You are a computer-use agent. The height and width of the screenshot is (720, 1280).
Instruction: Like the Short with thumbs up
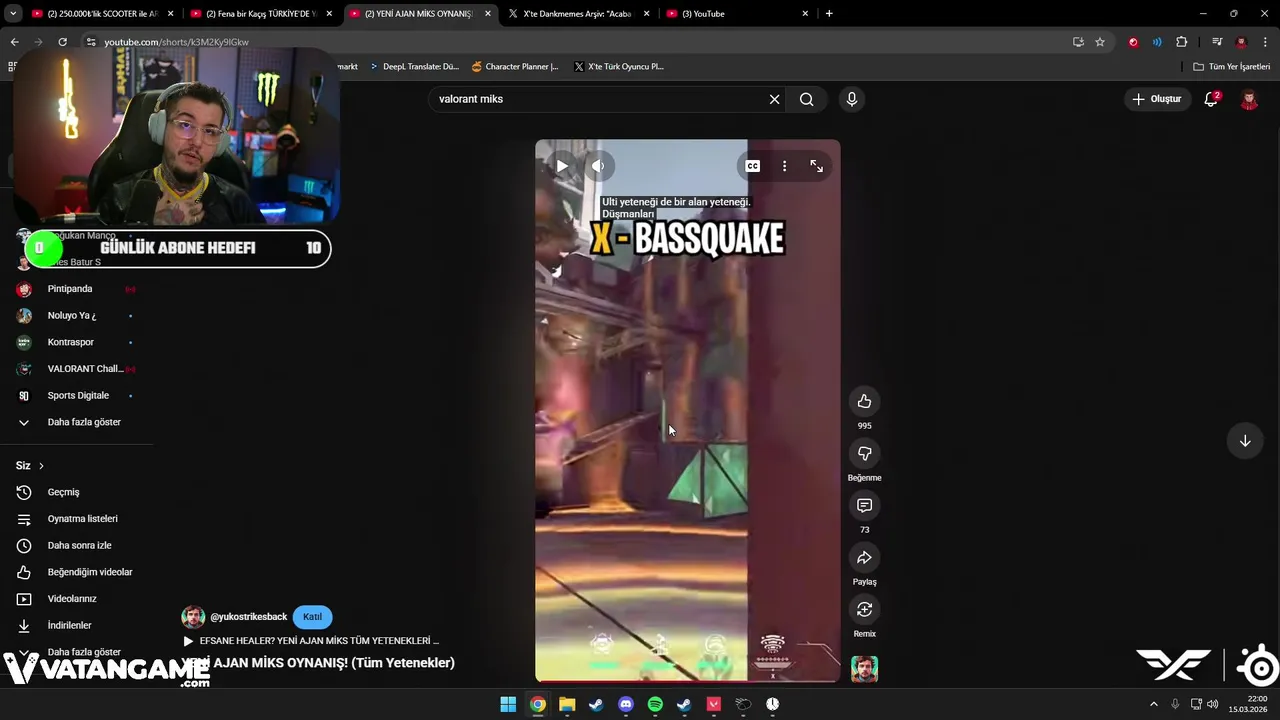click(865, 401)
